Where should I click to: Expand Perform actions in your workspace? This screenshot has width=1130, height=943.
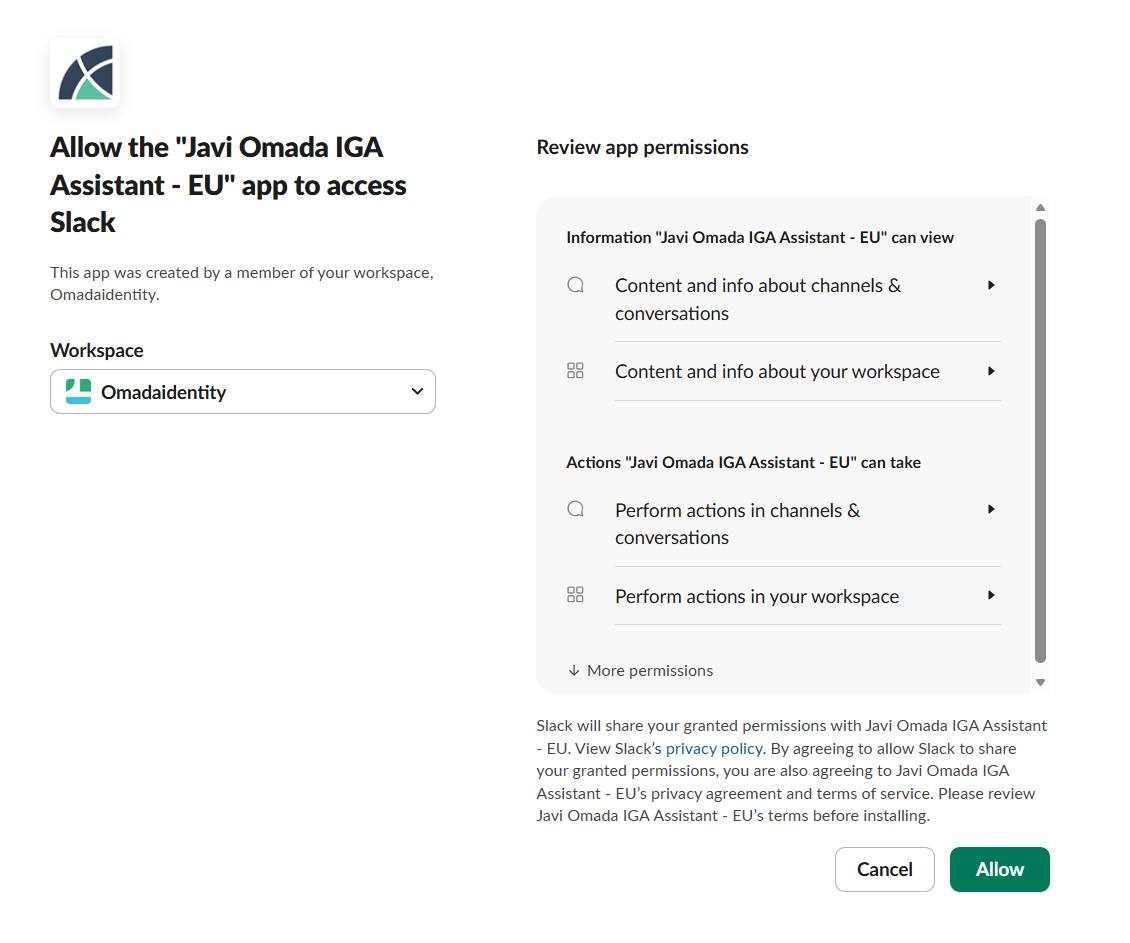coord(991,594)
